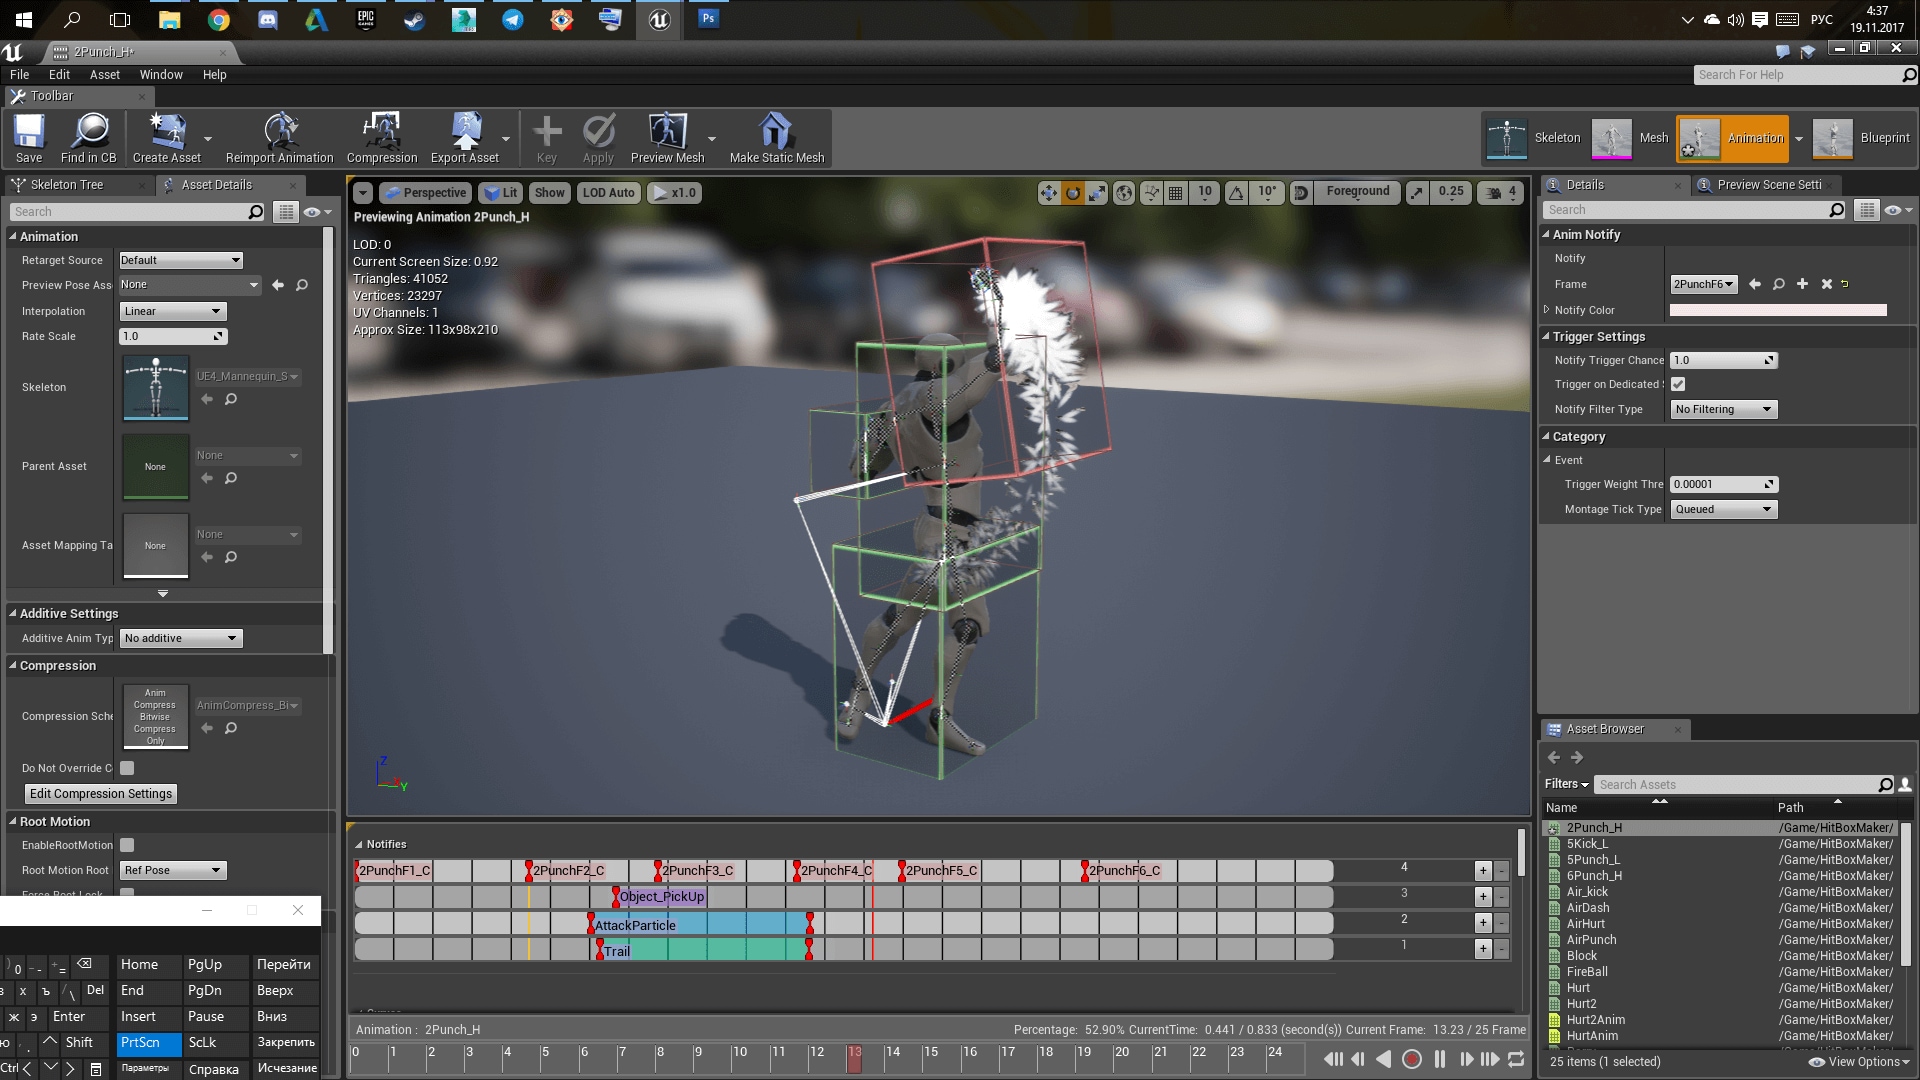Image resolution: width=1920 pixels, height=1080 pixels.
Task: Open Export Asset from the toolbar
Action: click(466, 138)
